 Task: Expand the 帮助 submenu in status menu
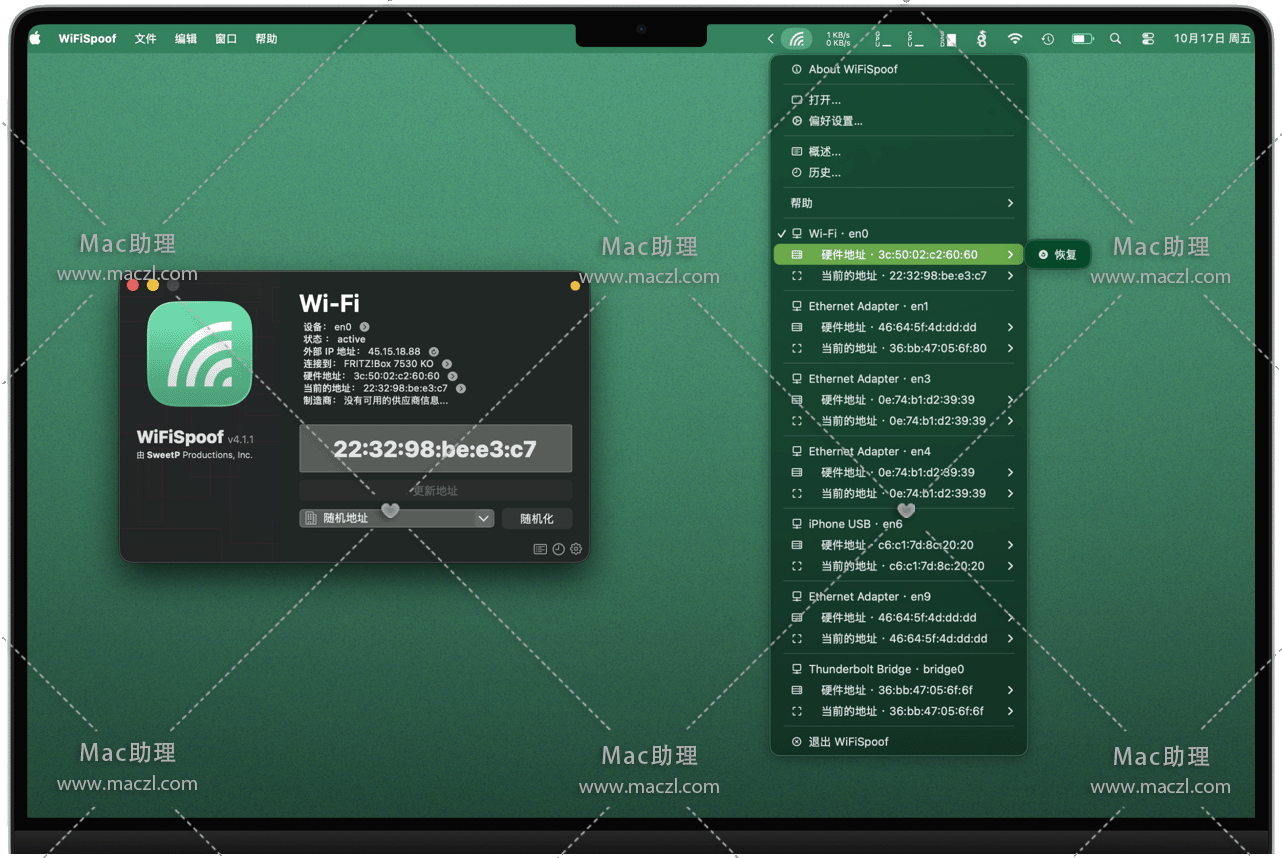900,203
